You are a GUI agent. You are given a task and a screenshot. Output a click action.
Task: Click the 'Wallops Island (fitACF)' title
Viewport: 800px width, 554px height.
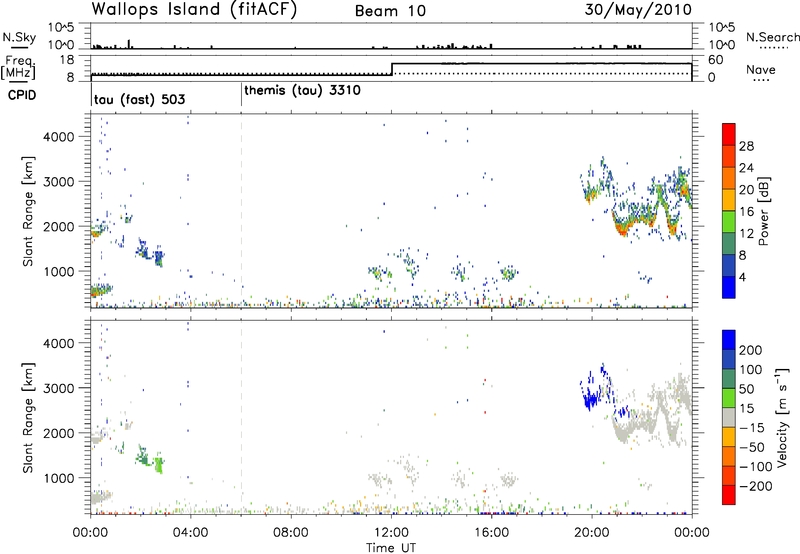[194, 9]
